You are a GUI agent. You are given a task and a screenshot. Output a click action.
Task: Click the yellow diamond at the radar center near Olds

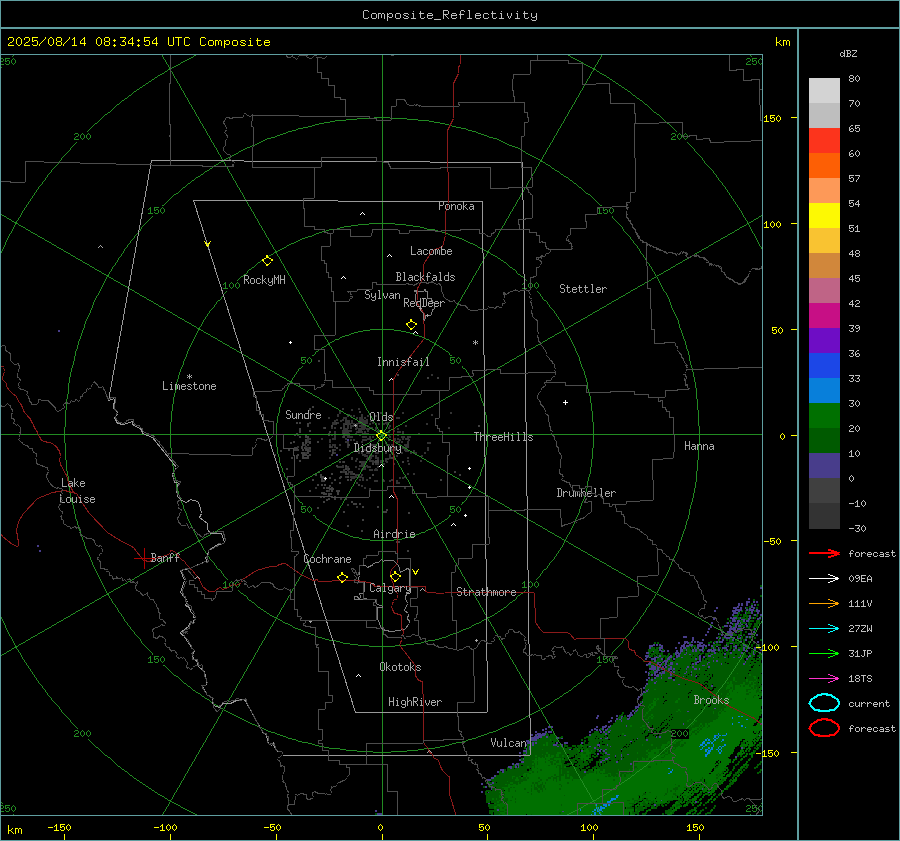[381, 436]
